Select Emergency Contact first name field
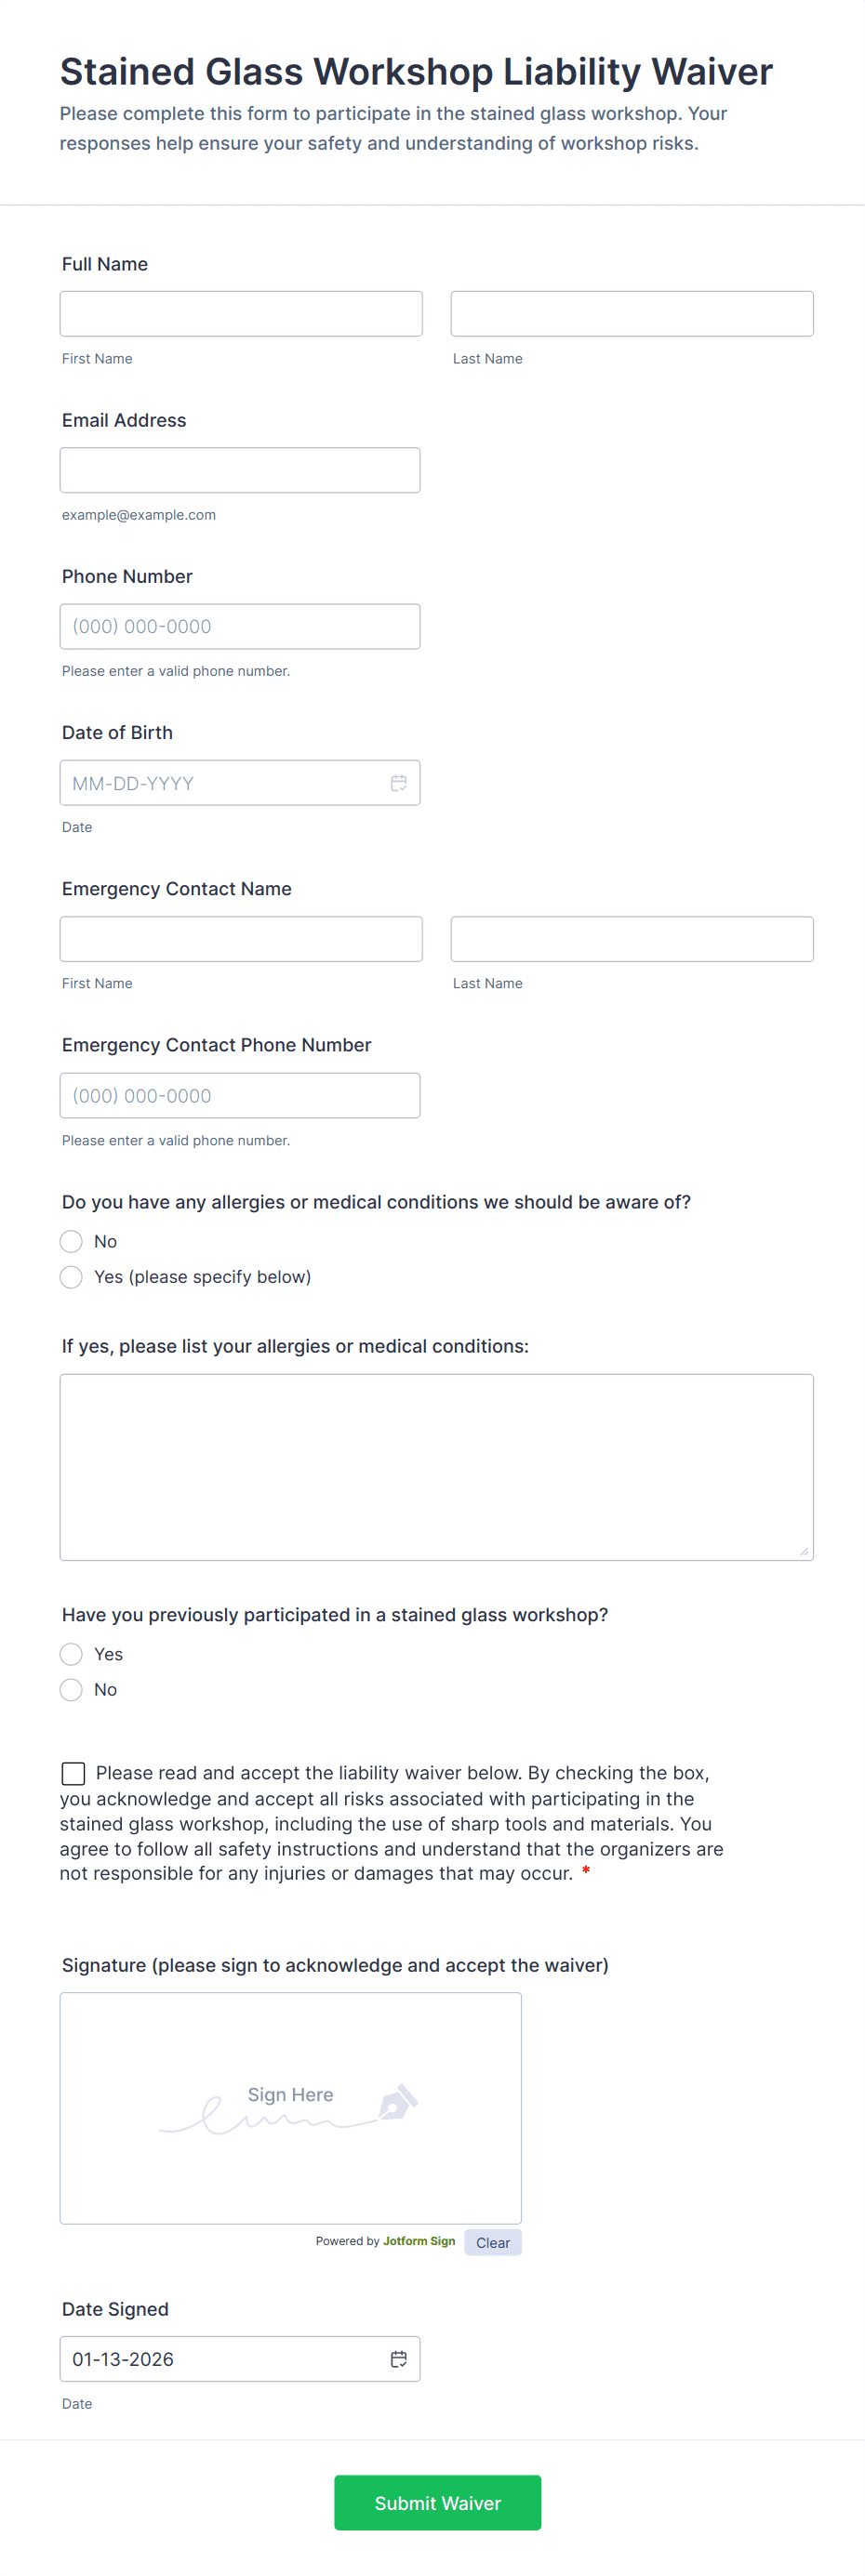The height and width of the screenshot is (2576, 865). (x=241, y=939)
